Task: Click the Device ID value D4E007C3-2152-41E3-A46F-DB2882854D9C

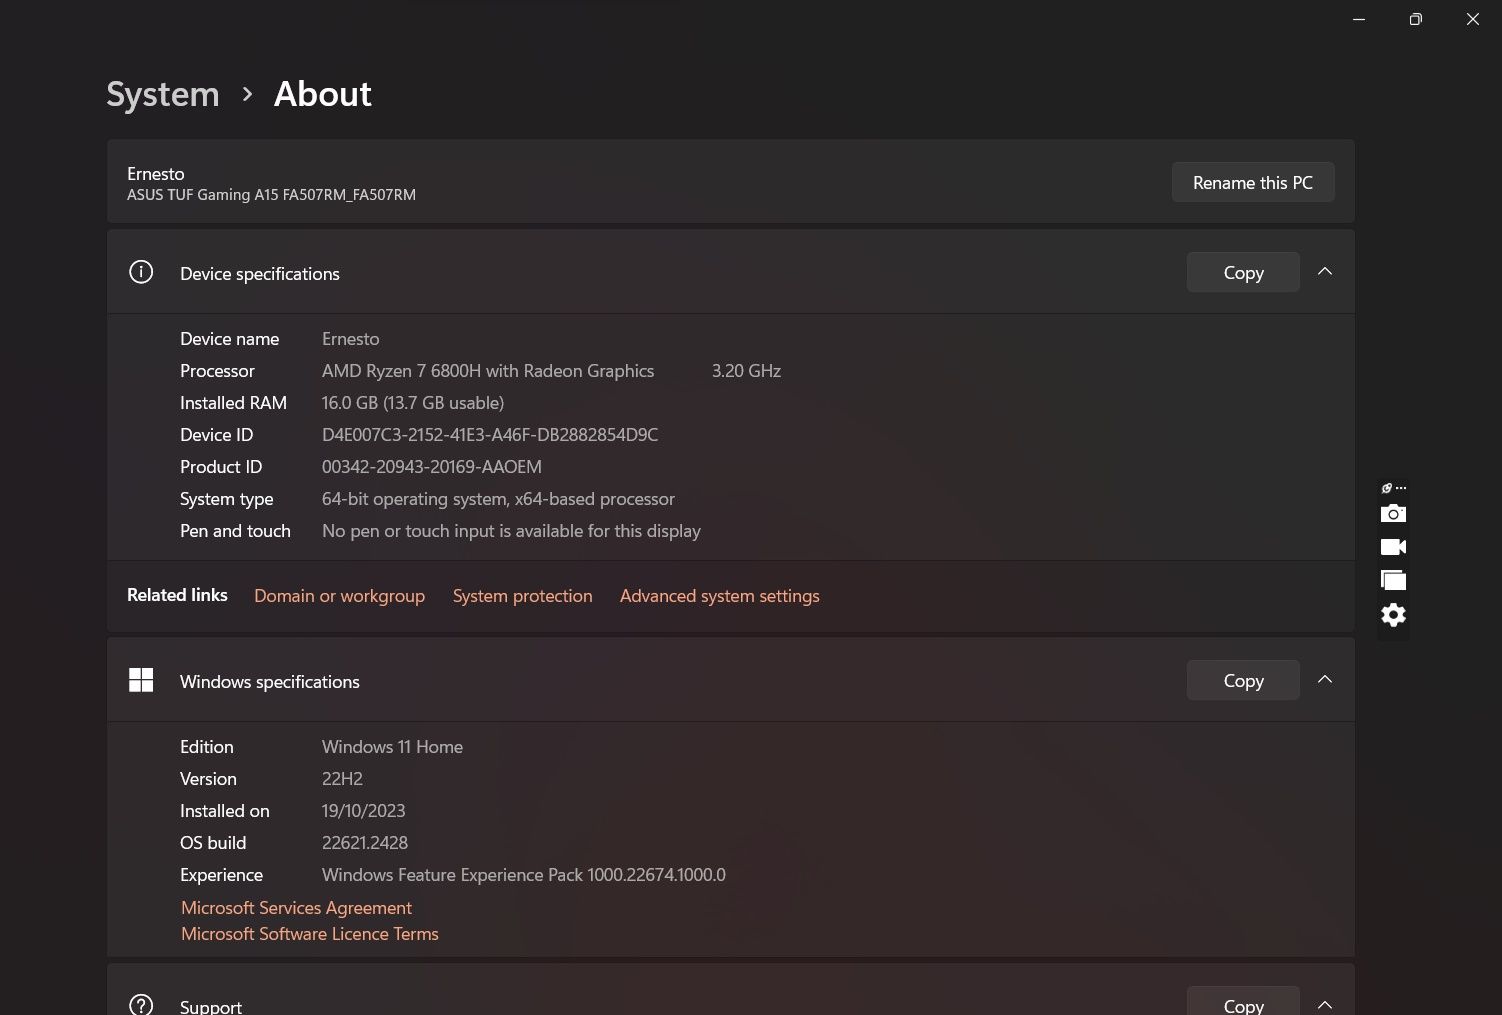Action: click(490, 434)
